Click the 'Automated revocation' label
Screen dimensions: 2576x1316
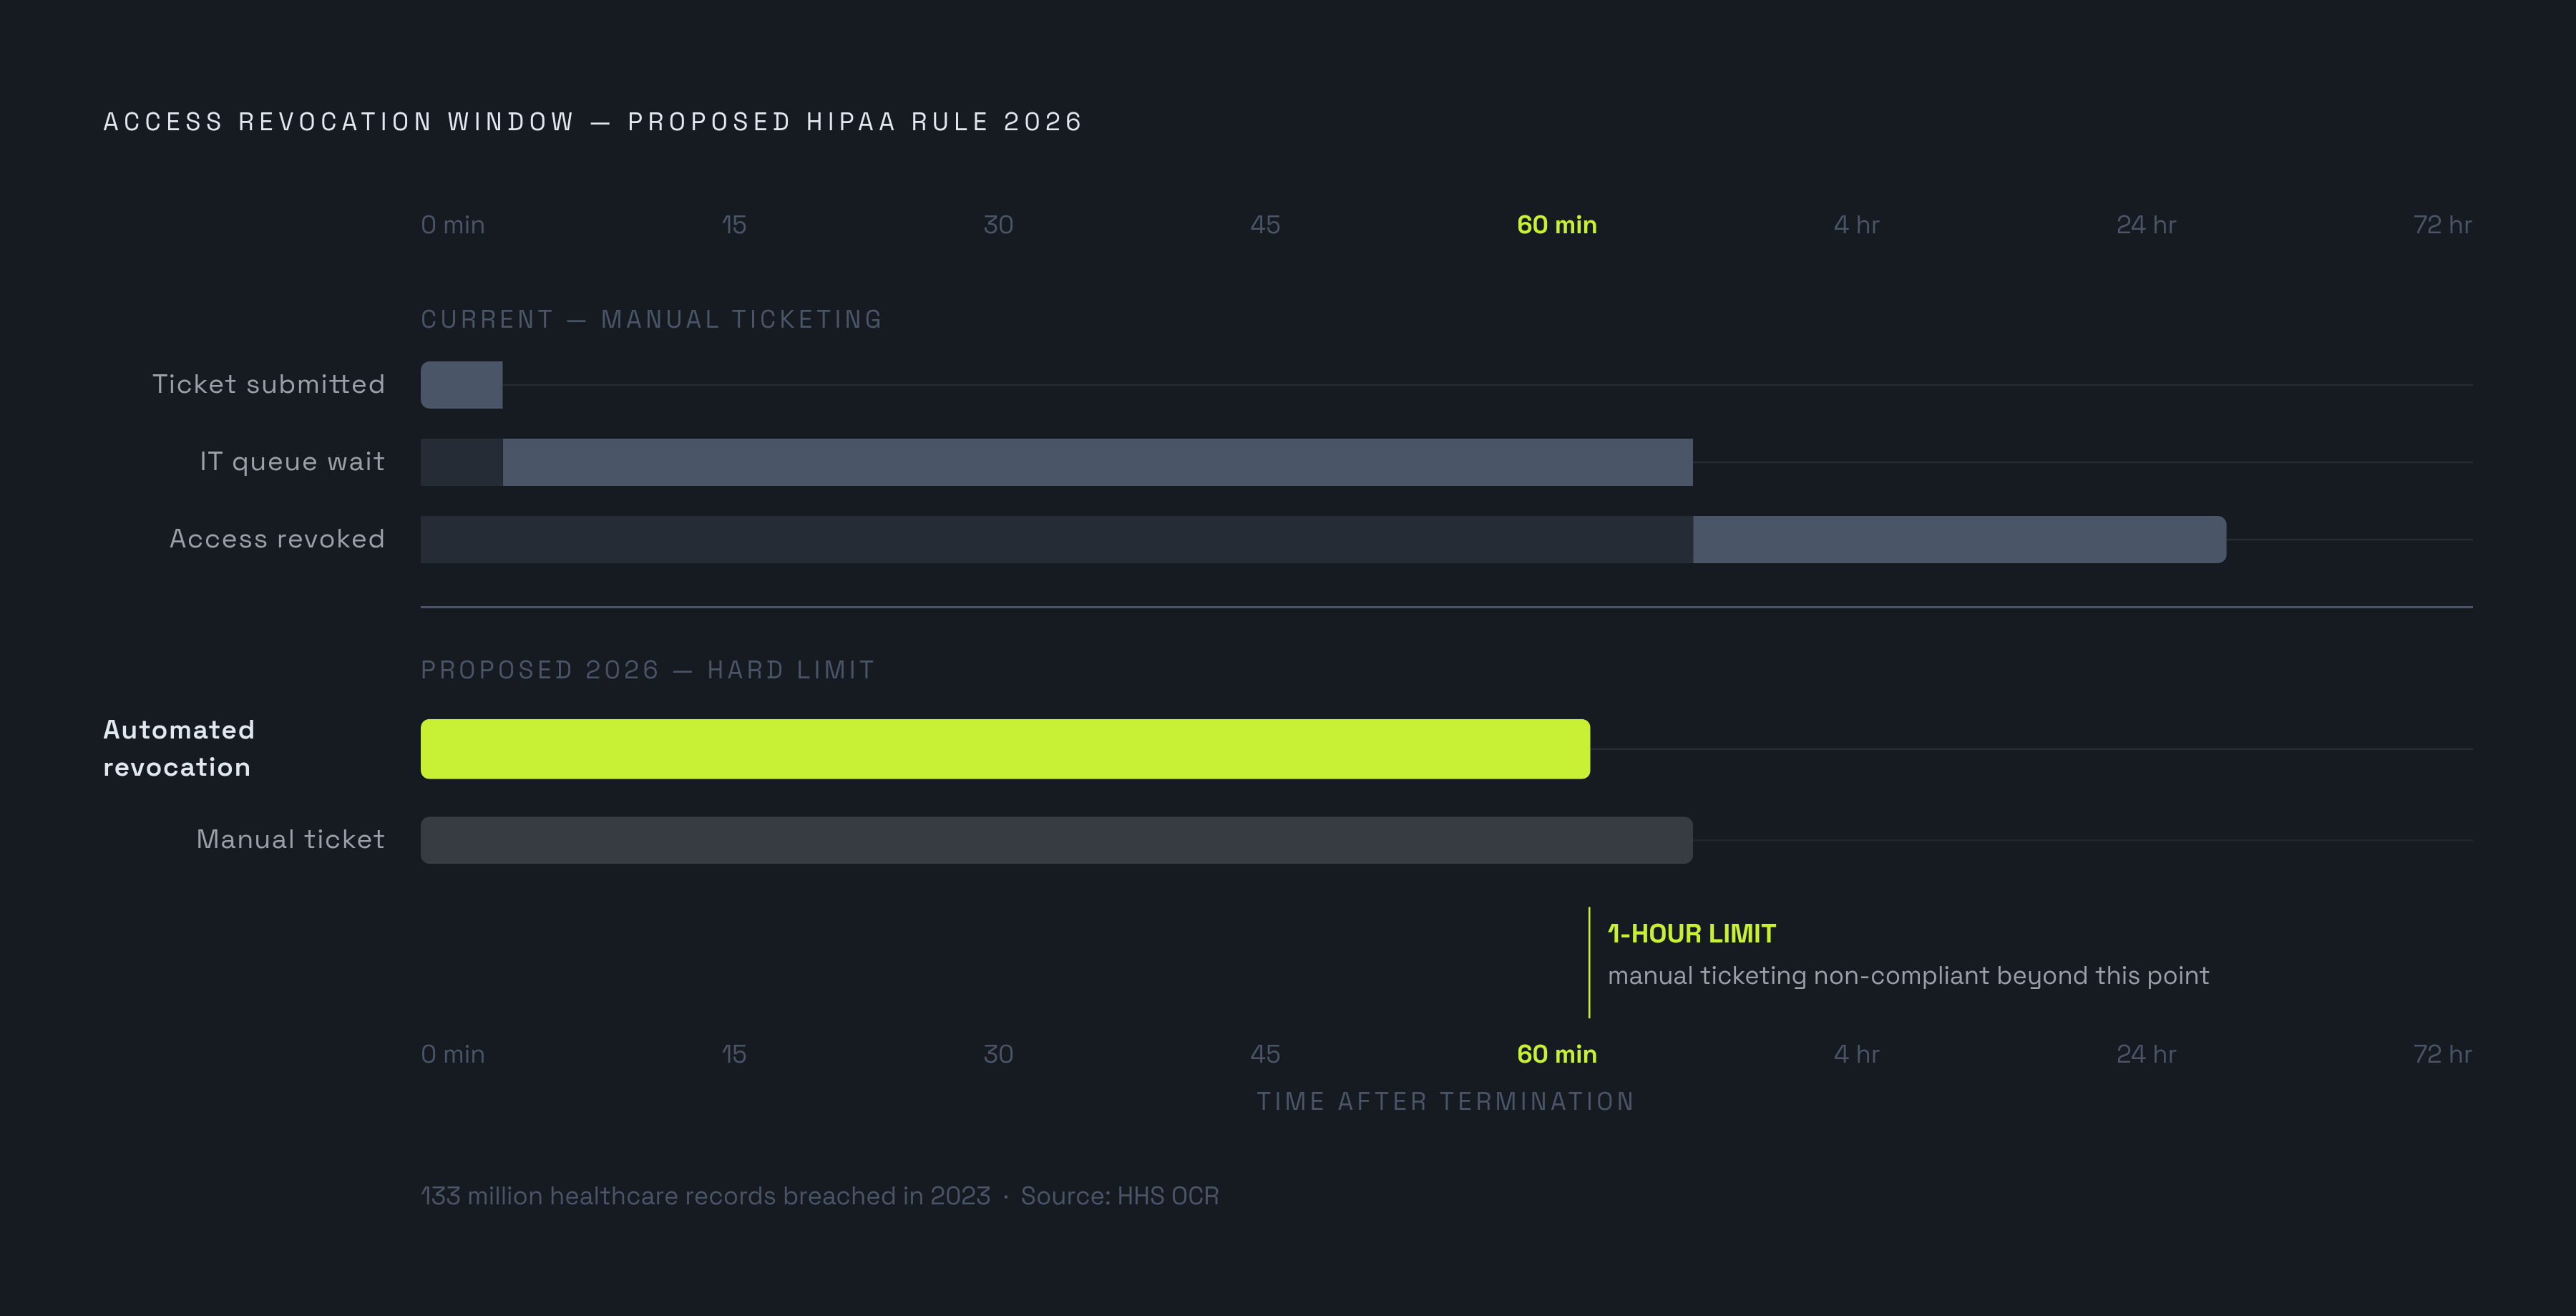[x=179, y=748]
